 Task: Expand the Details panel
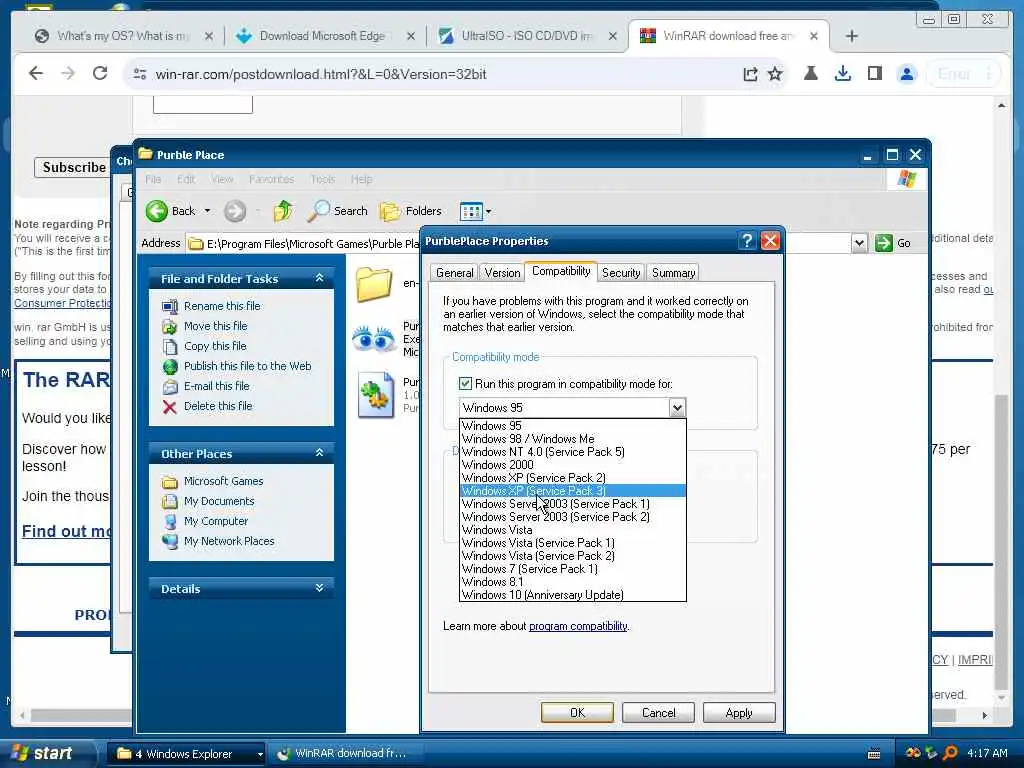click(x=319, y=588)
